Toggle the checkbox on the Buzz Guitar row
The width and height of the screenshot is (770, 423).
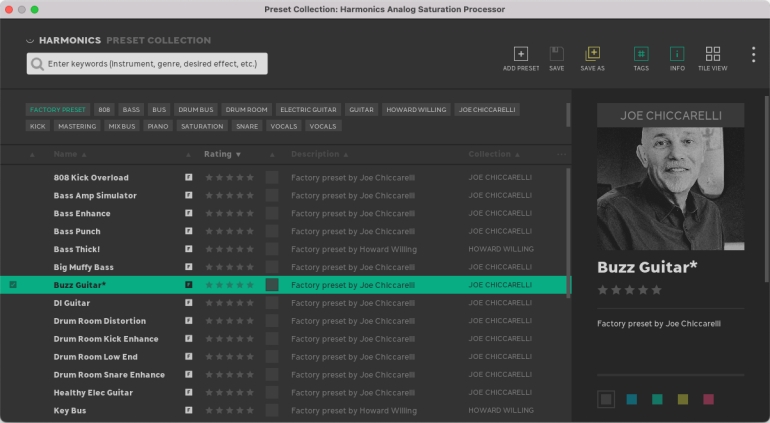click(13, 285)
